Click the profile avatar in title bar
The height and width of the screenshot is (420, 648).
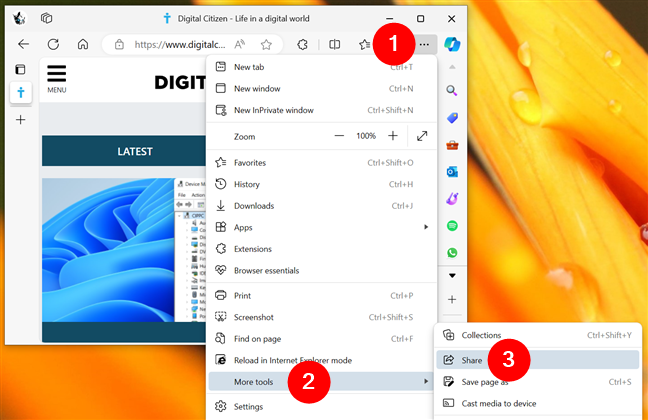(19, 18)
